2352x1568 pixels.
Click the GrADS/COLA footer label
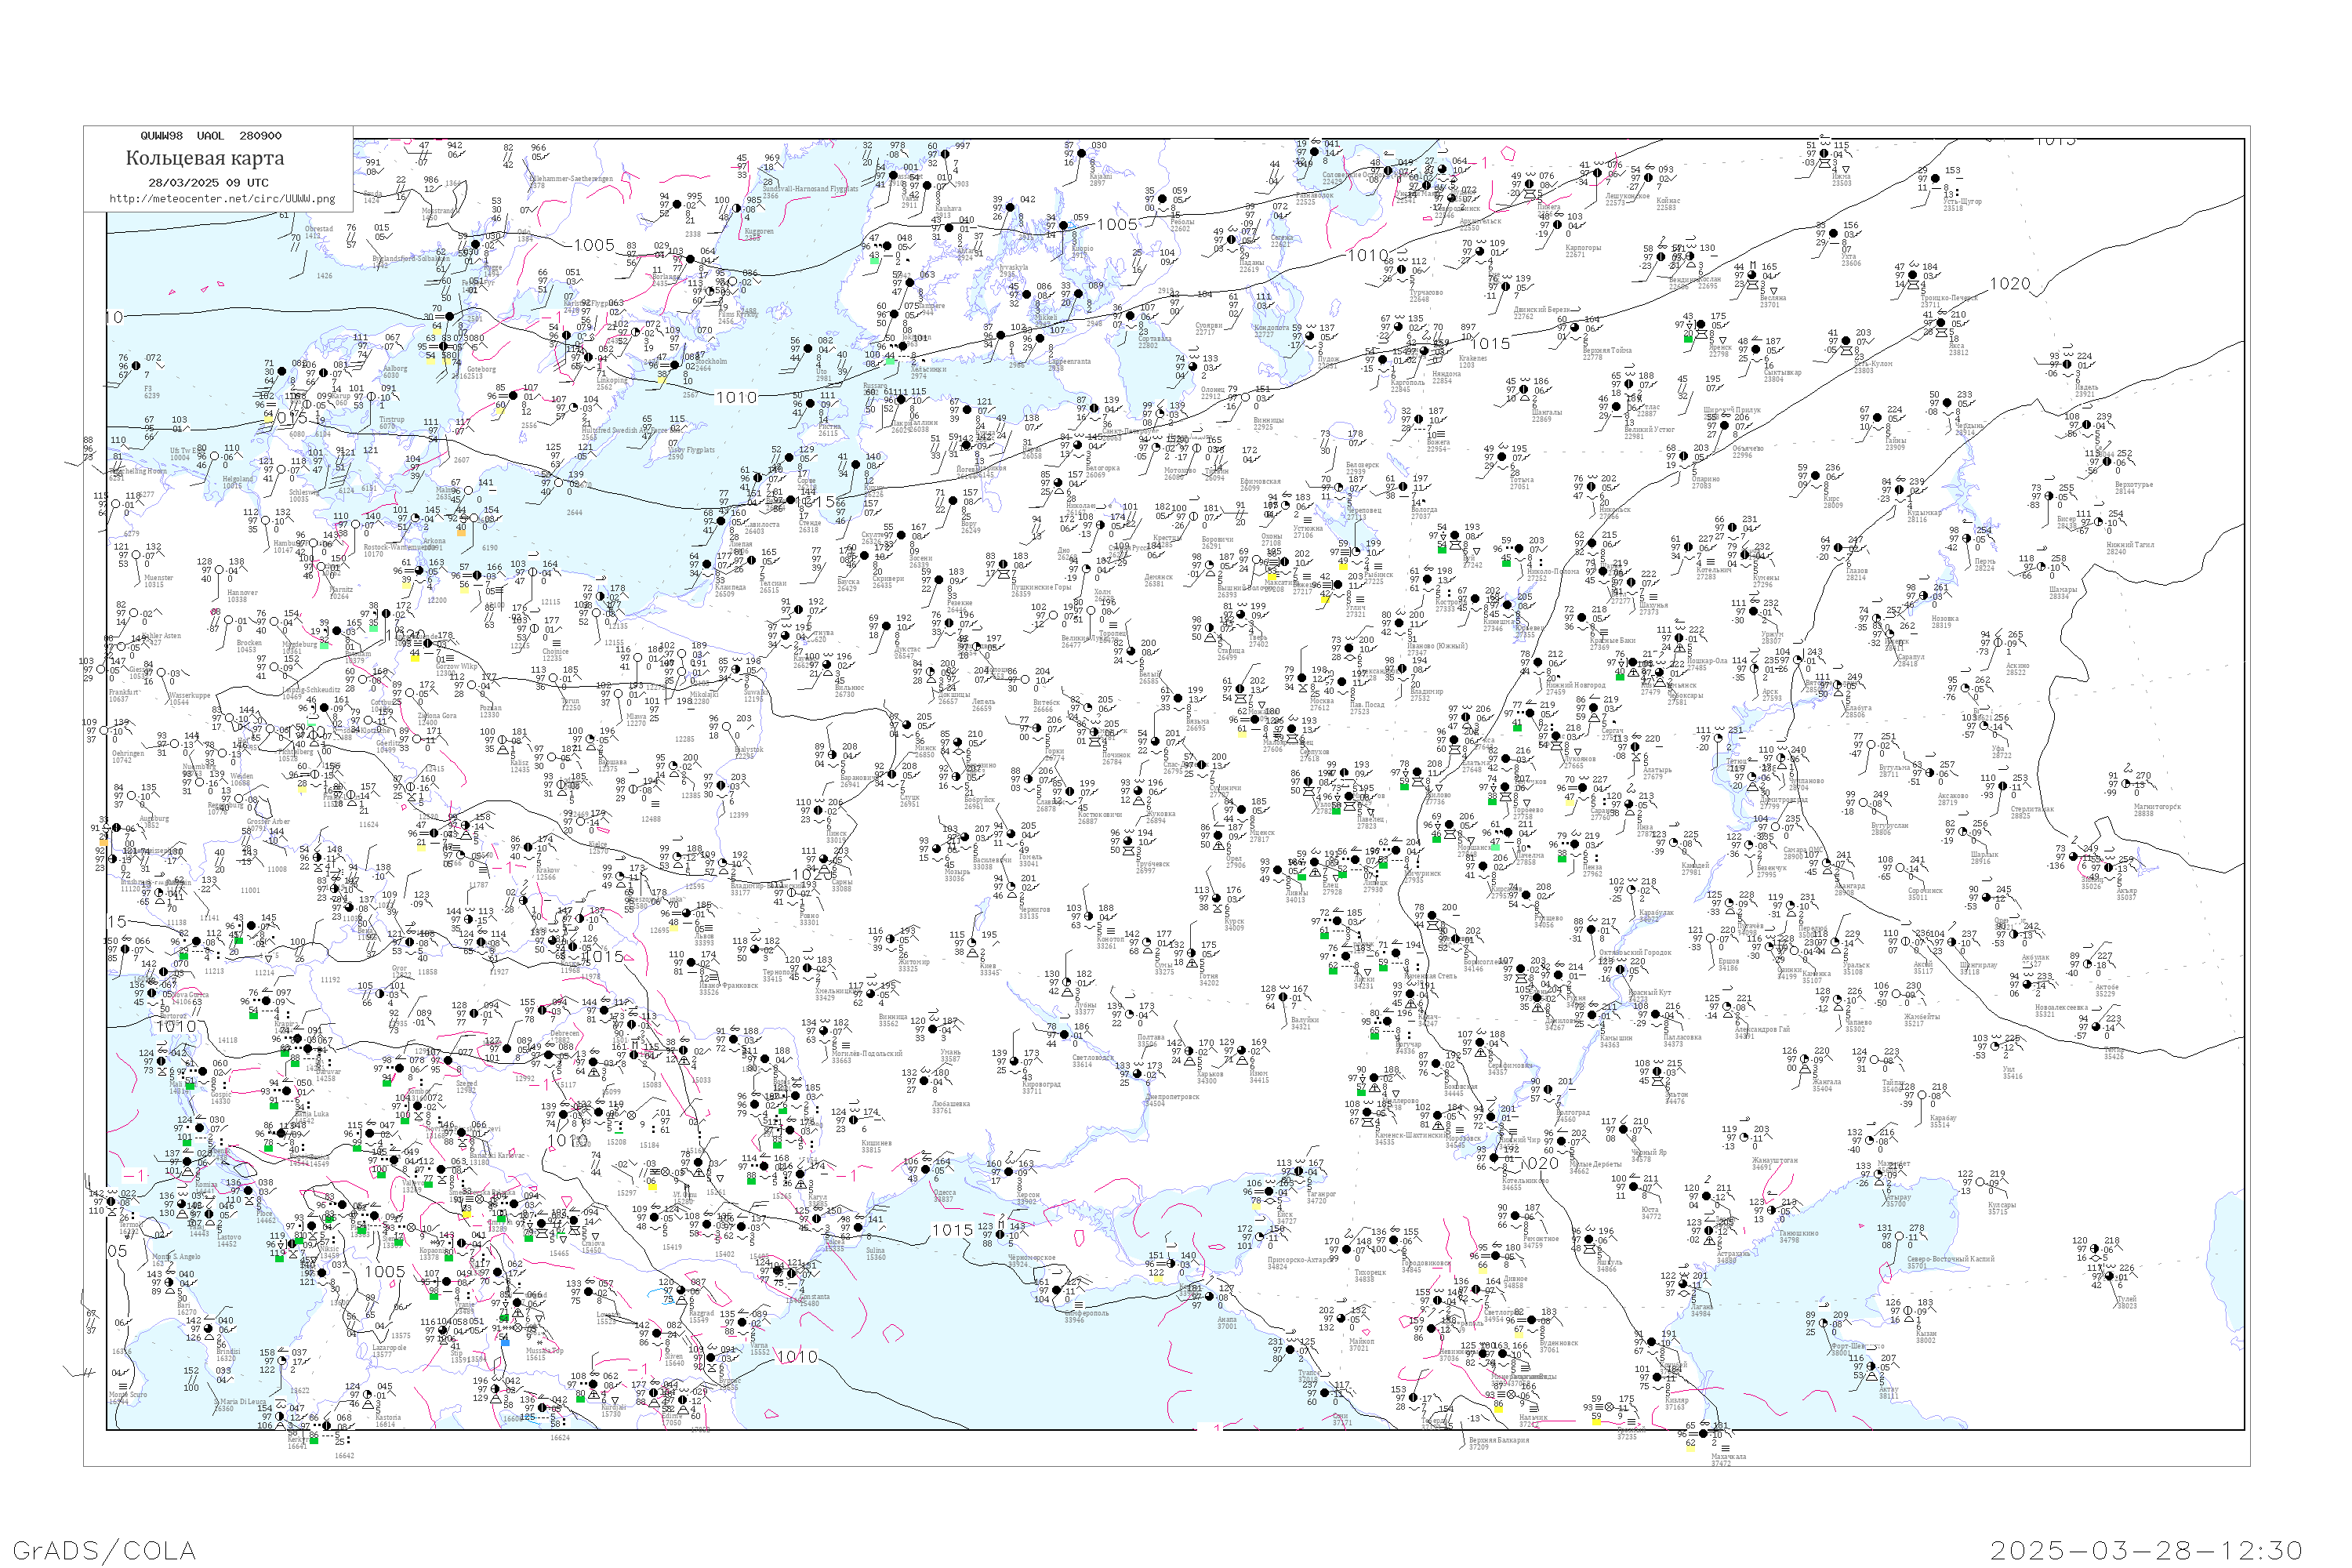click(104, 1550)
